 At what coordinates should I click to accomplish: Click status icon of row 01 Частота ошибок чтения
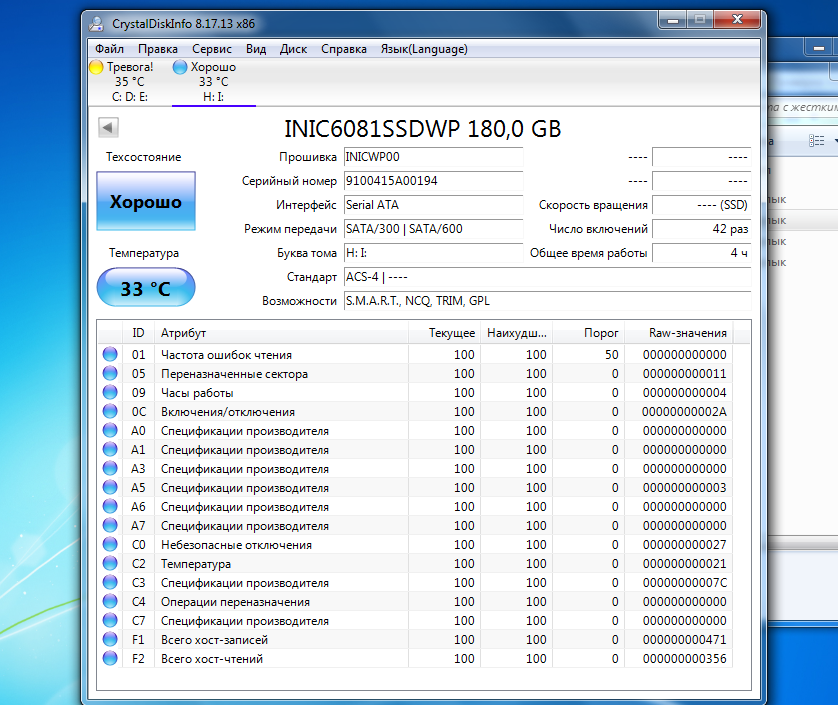tap(110, 354)
